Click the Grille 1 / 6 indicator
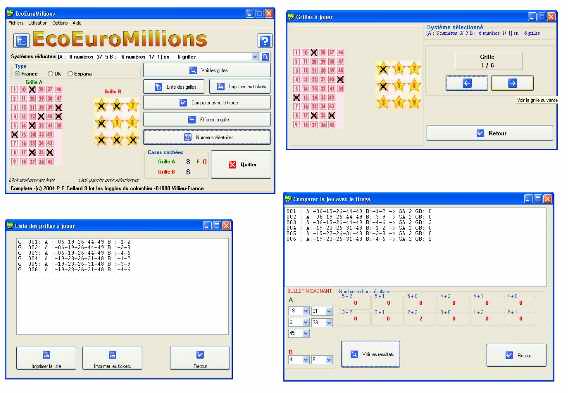Image resolution: width=568 pixels, height=393 pixels. coord(488,61)
